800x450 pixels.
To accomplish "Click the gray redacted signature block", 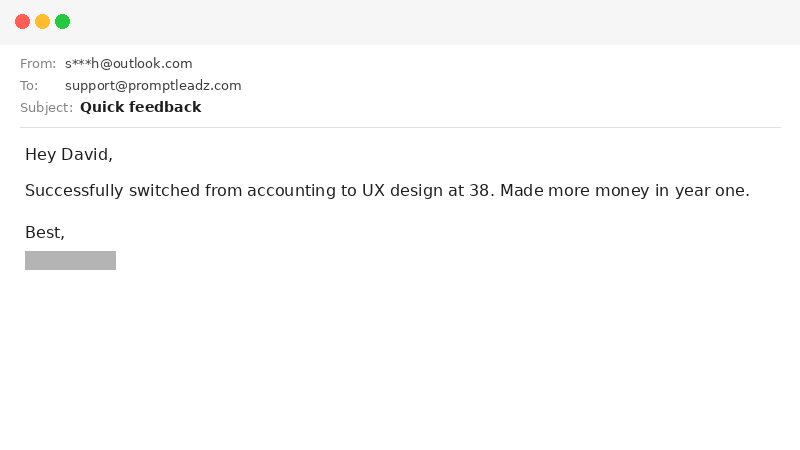I will pyautogui.click(x=70, y=260).
